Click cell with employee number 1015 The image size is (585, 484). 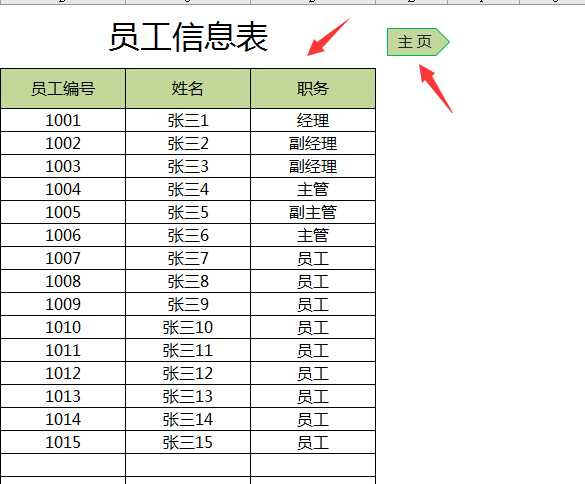pyautogui.click(x=63, y=442)
